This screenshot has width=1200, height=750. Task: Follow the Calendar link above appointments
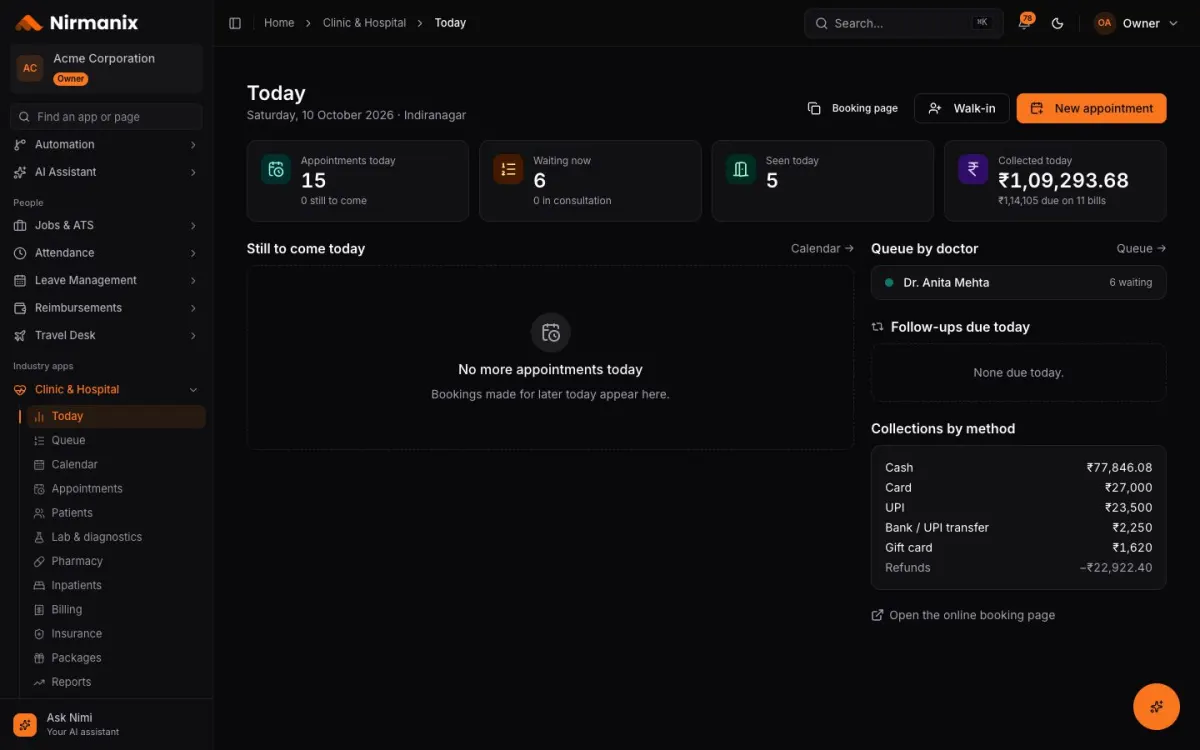coord(822,248)
